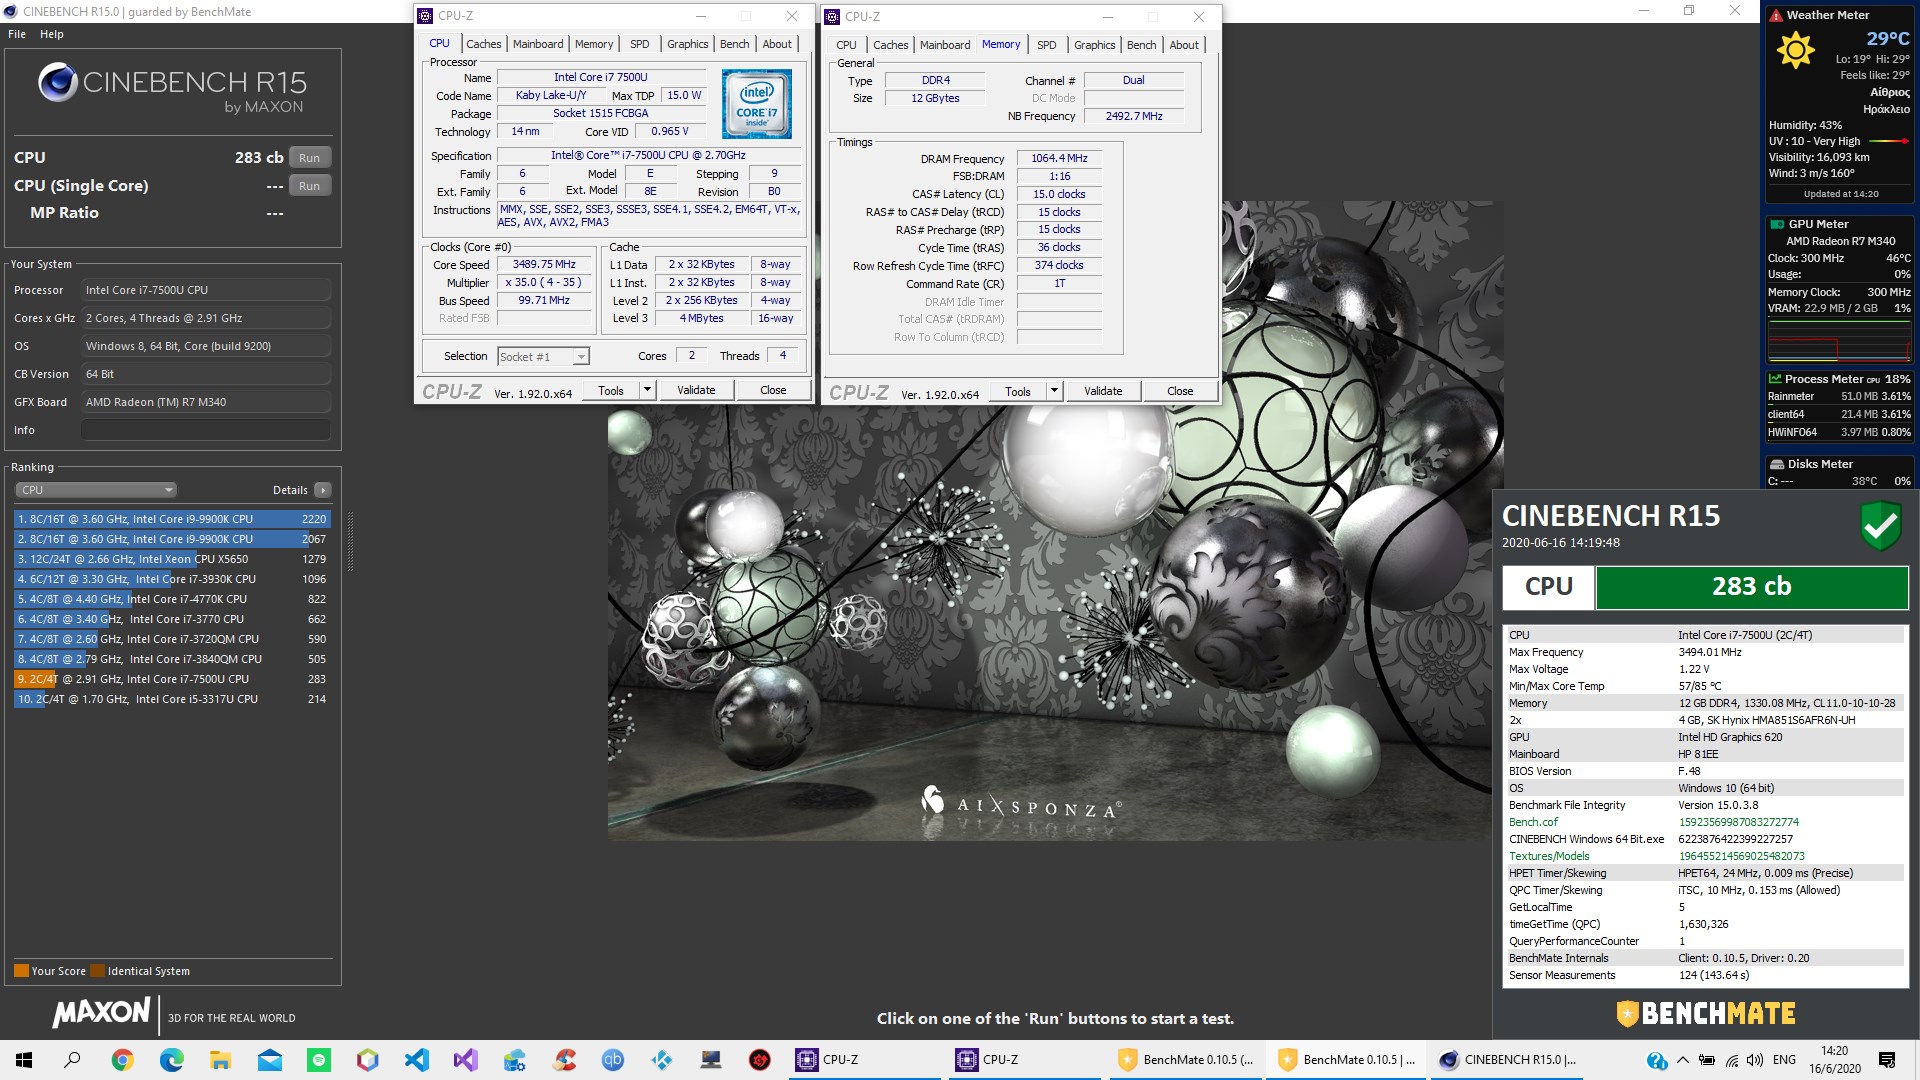Open the hexagon cube app on taskbar
The height and width of the screenshot is (1080, 1920).
coord(367,1060)
